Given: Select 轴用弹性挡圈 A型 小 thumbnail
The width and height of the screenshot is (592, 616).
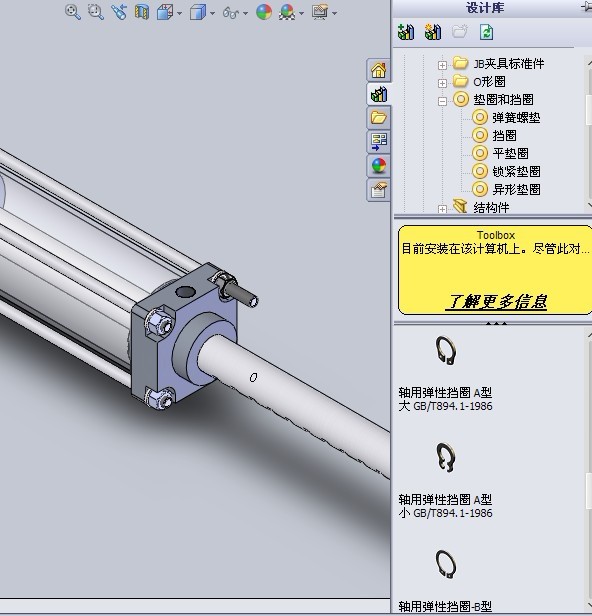Looking at the screenshot, I should point(446,458).
